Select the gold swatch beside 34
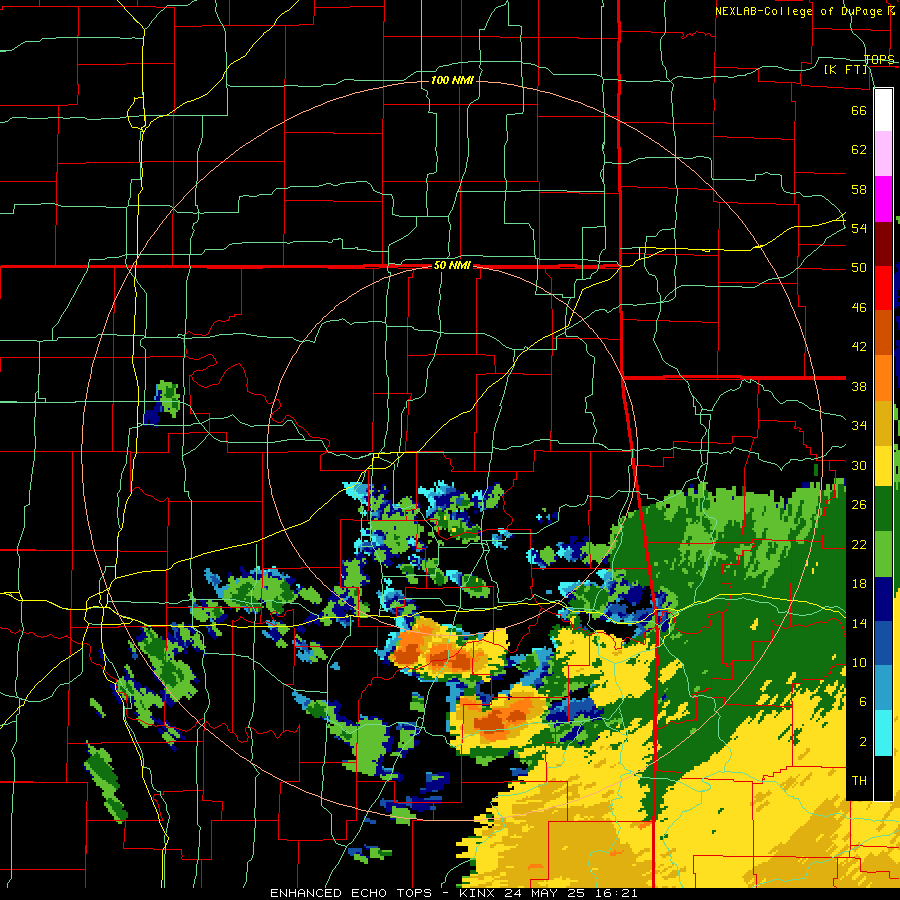Image resolution: width=900 pixels, height=900 pixels. 883,423
